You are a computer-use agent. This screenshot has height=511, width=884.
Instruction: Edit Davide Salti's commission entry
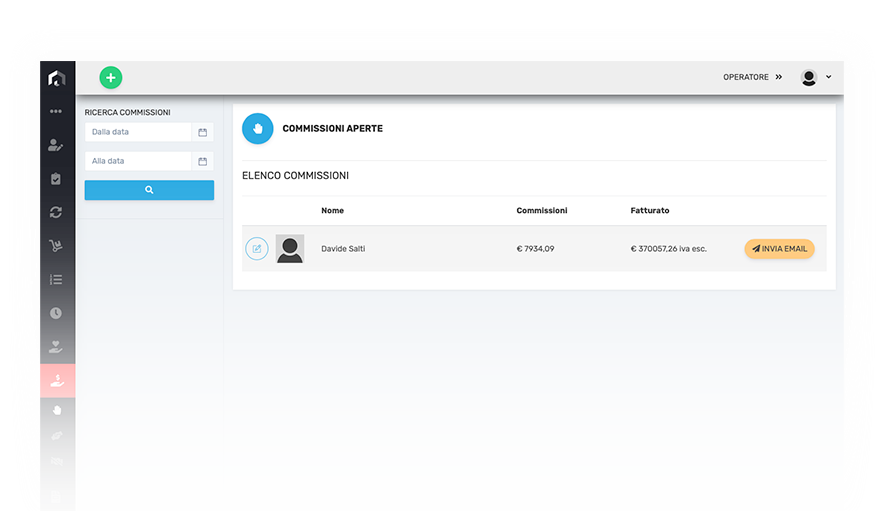(x=257, y=249)
